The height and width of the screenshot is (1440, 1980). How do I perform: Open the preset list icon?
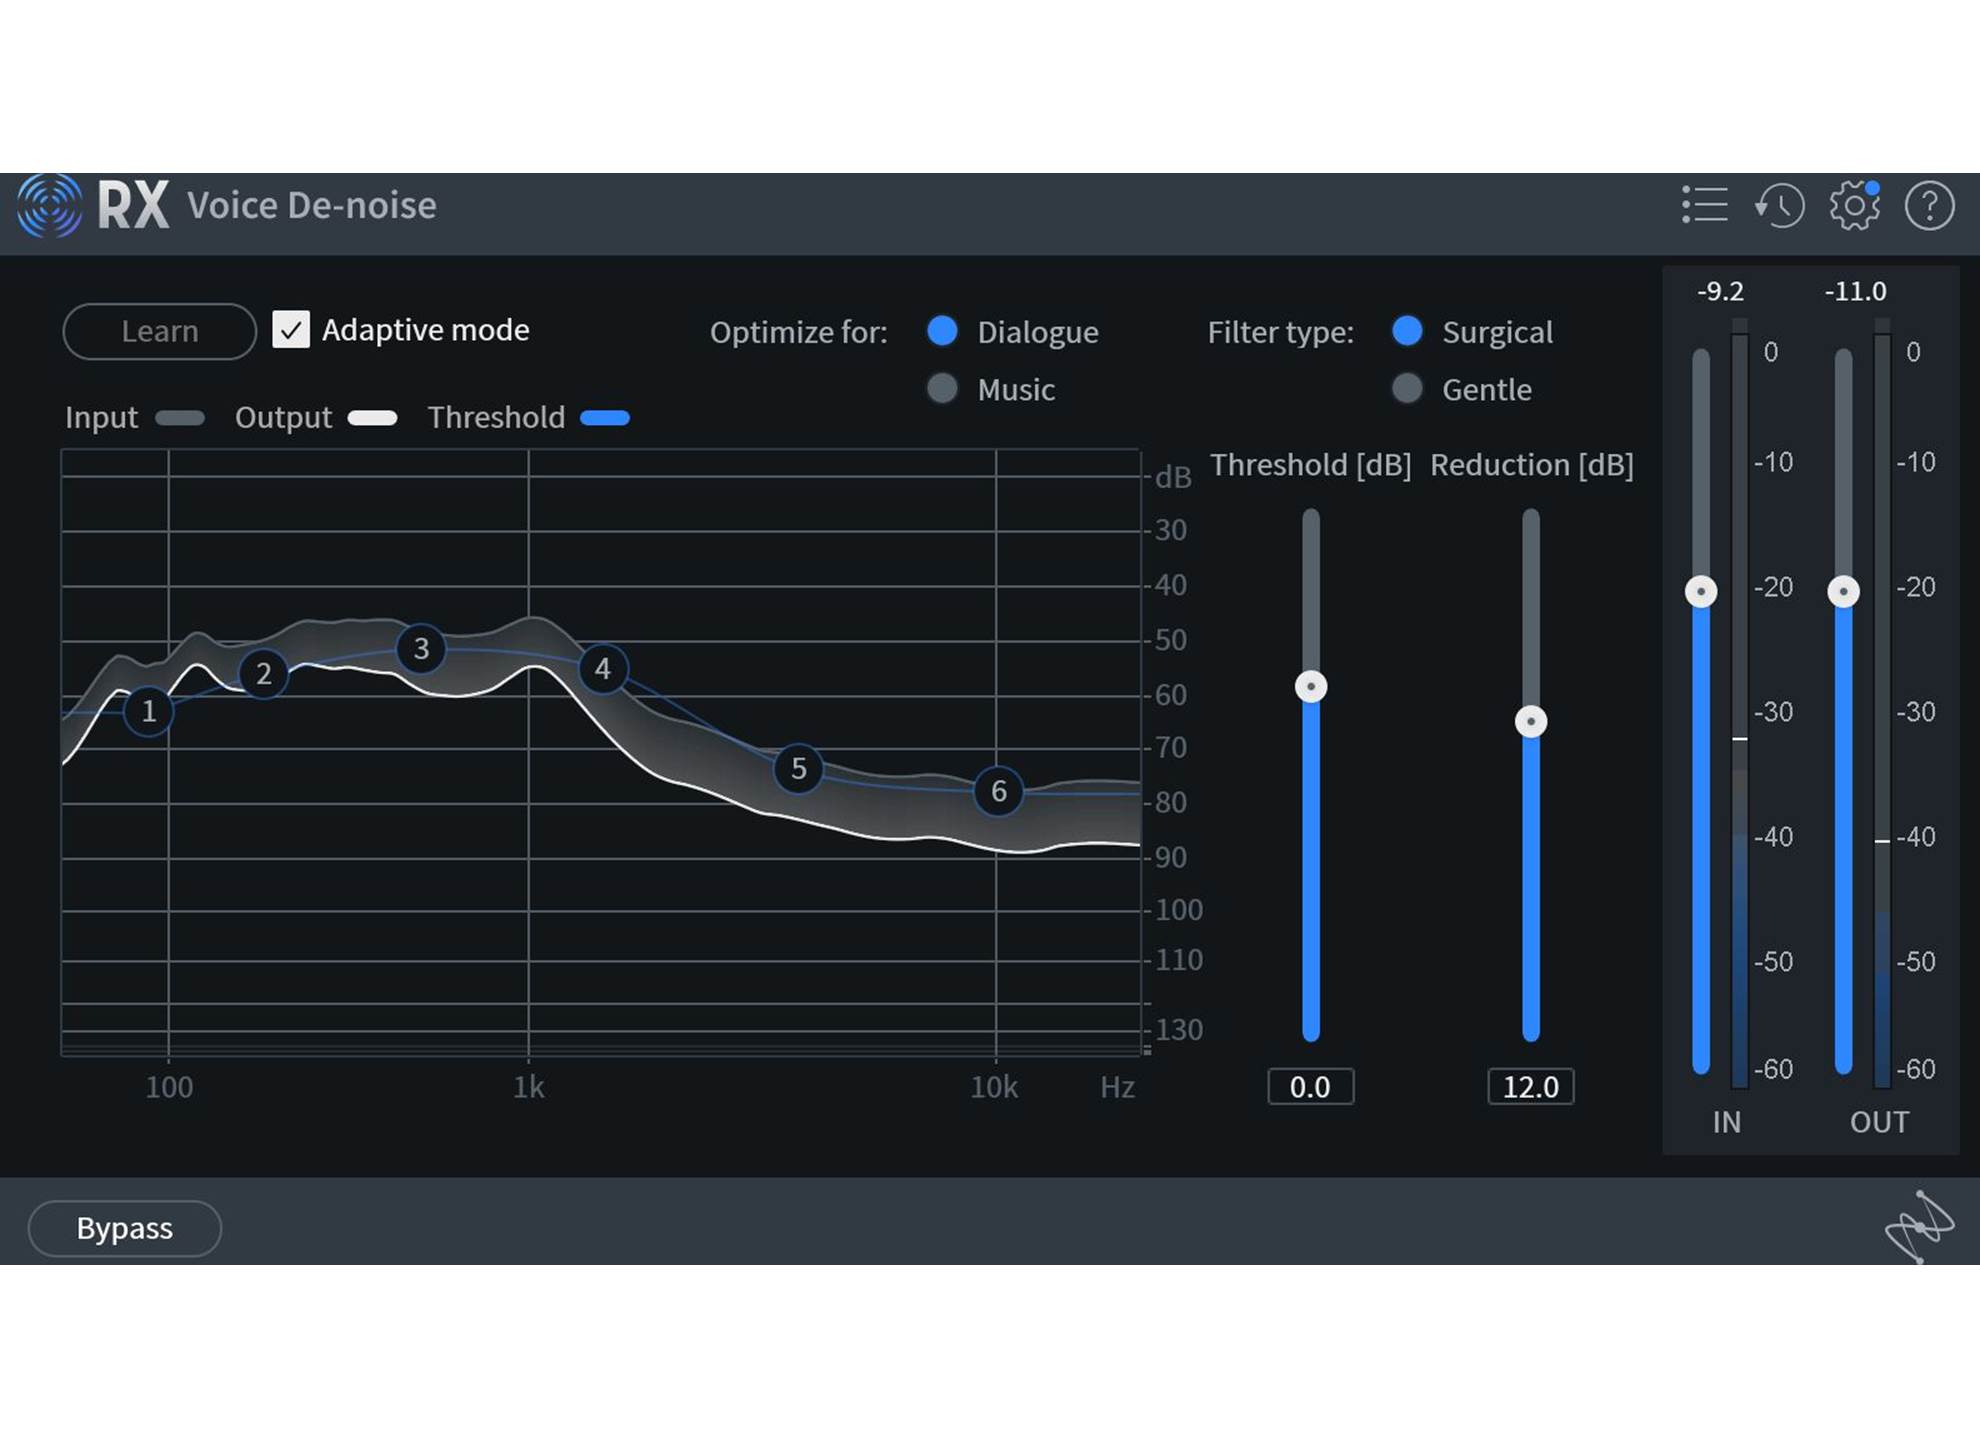[x=1704, y=205]
